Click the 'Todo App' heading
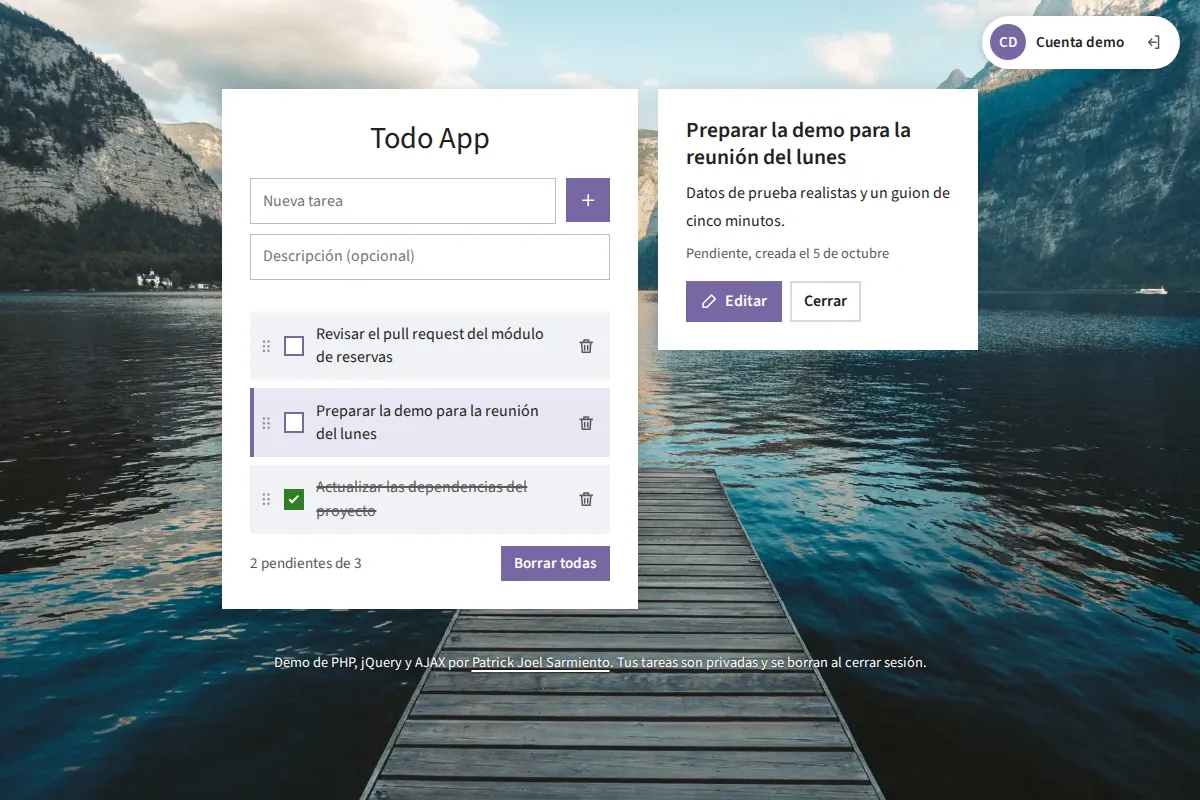The image size is (1200, 800). click(x=430, y=138)
